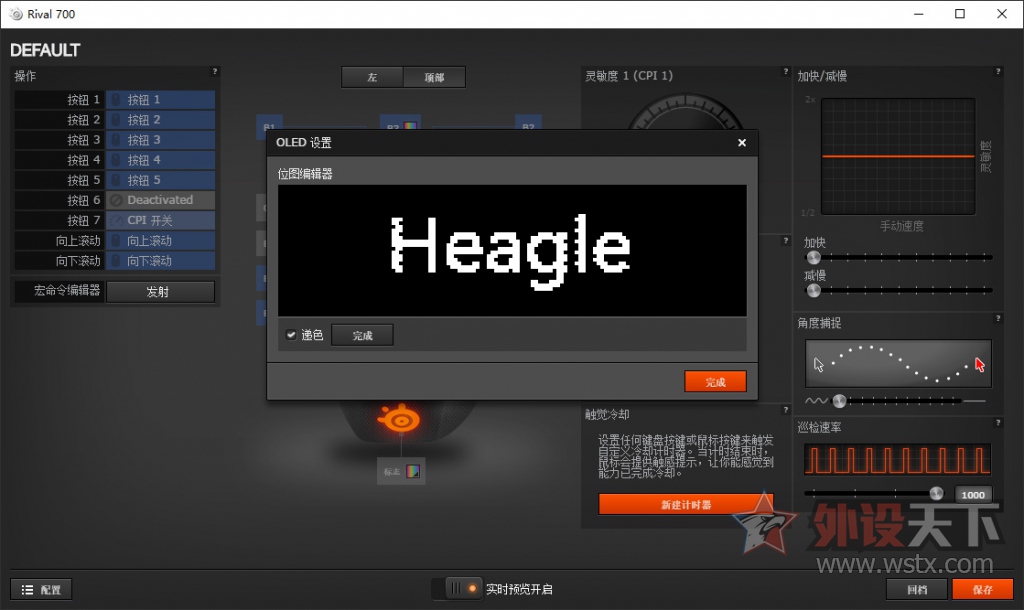Image resolution: width=1024 pixels, height=610 pixels.
Task: Click help icon of 巡检速率 panel
Action: pos(997,424)
